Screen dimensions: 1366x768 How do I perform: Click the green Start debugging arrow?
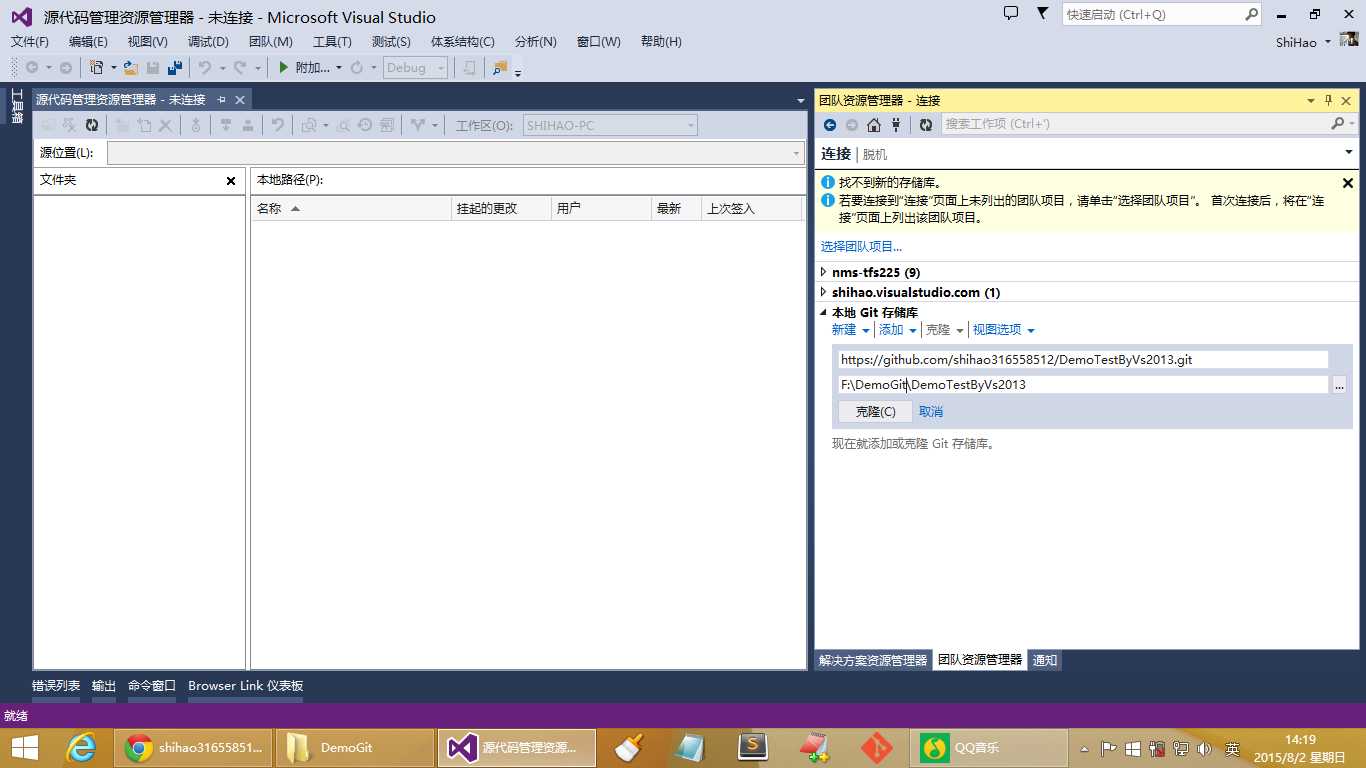click(284, 68)
